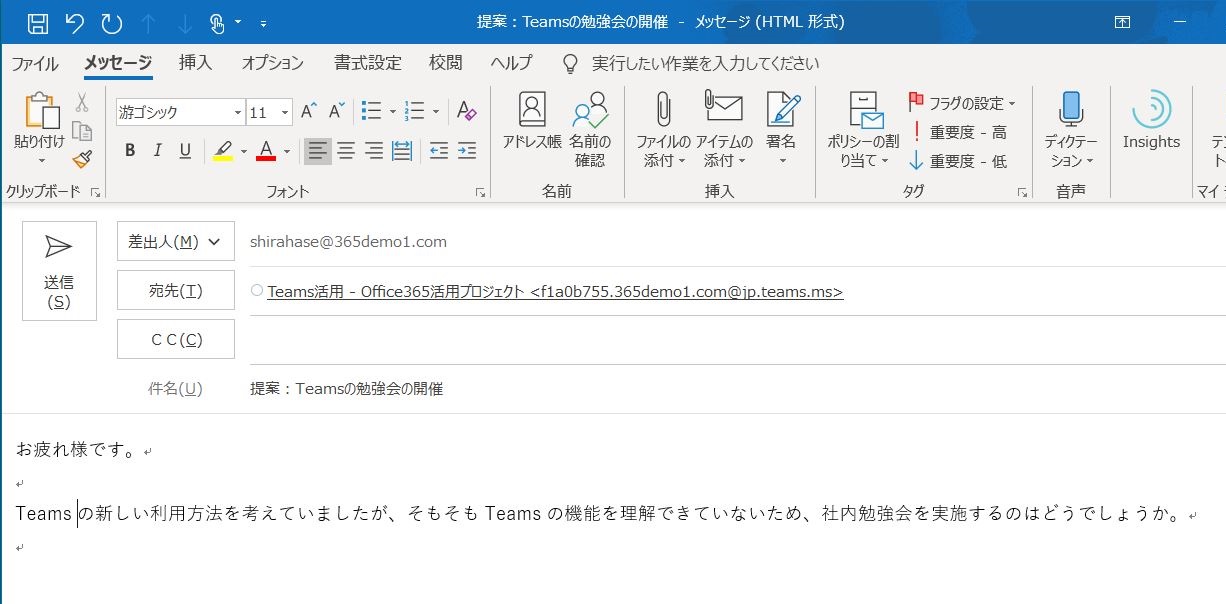Apply yellow text highlight color

[x=222, y=151]
